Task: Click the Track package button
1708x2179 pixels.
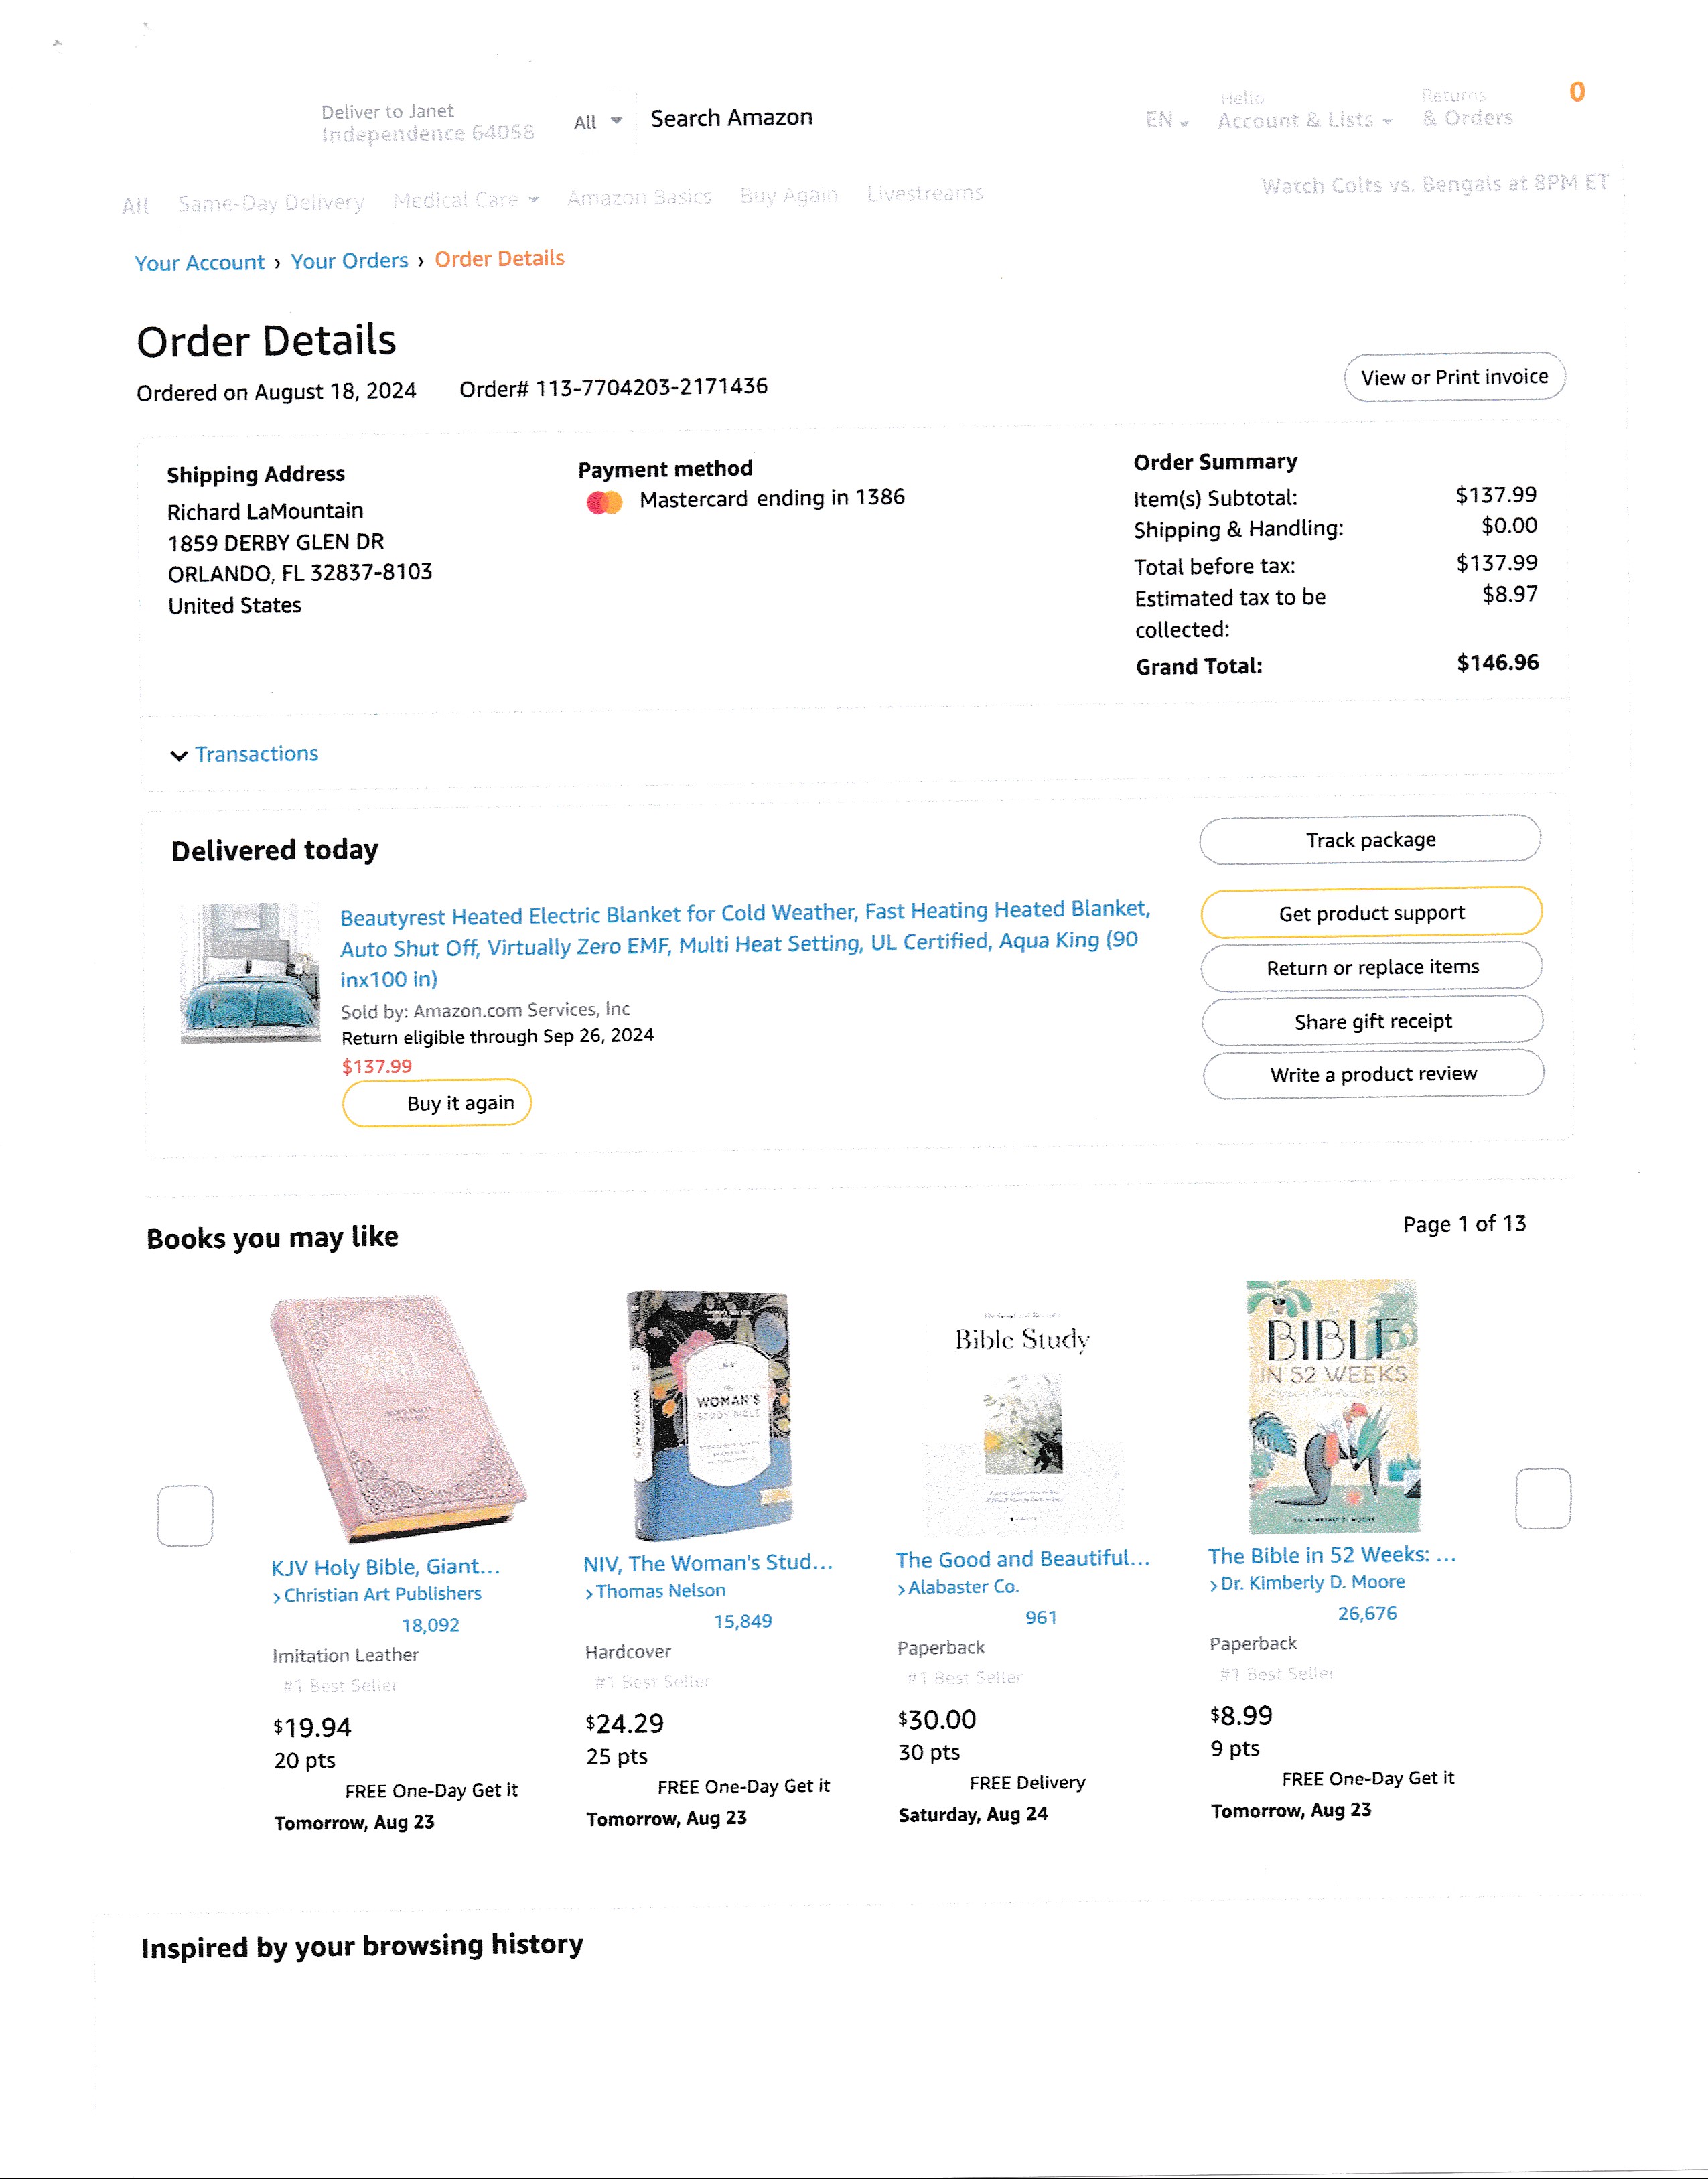Action: (x=1370, y=840)
